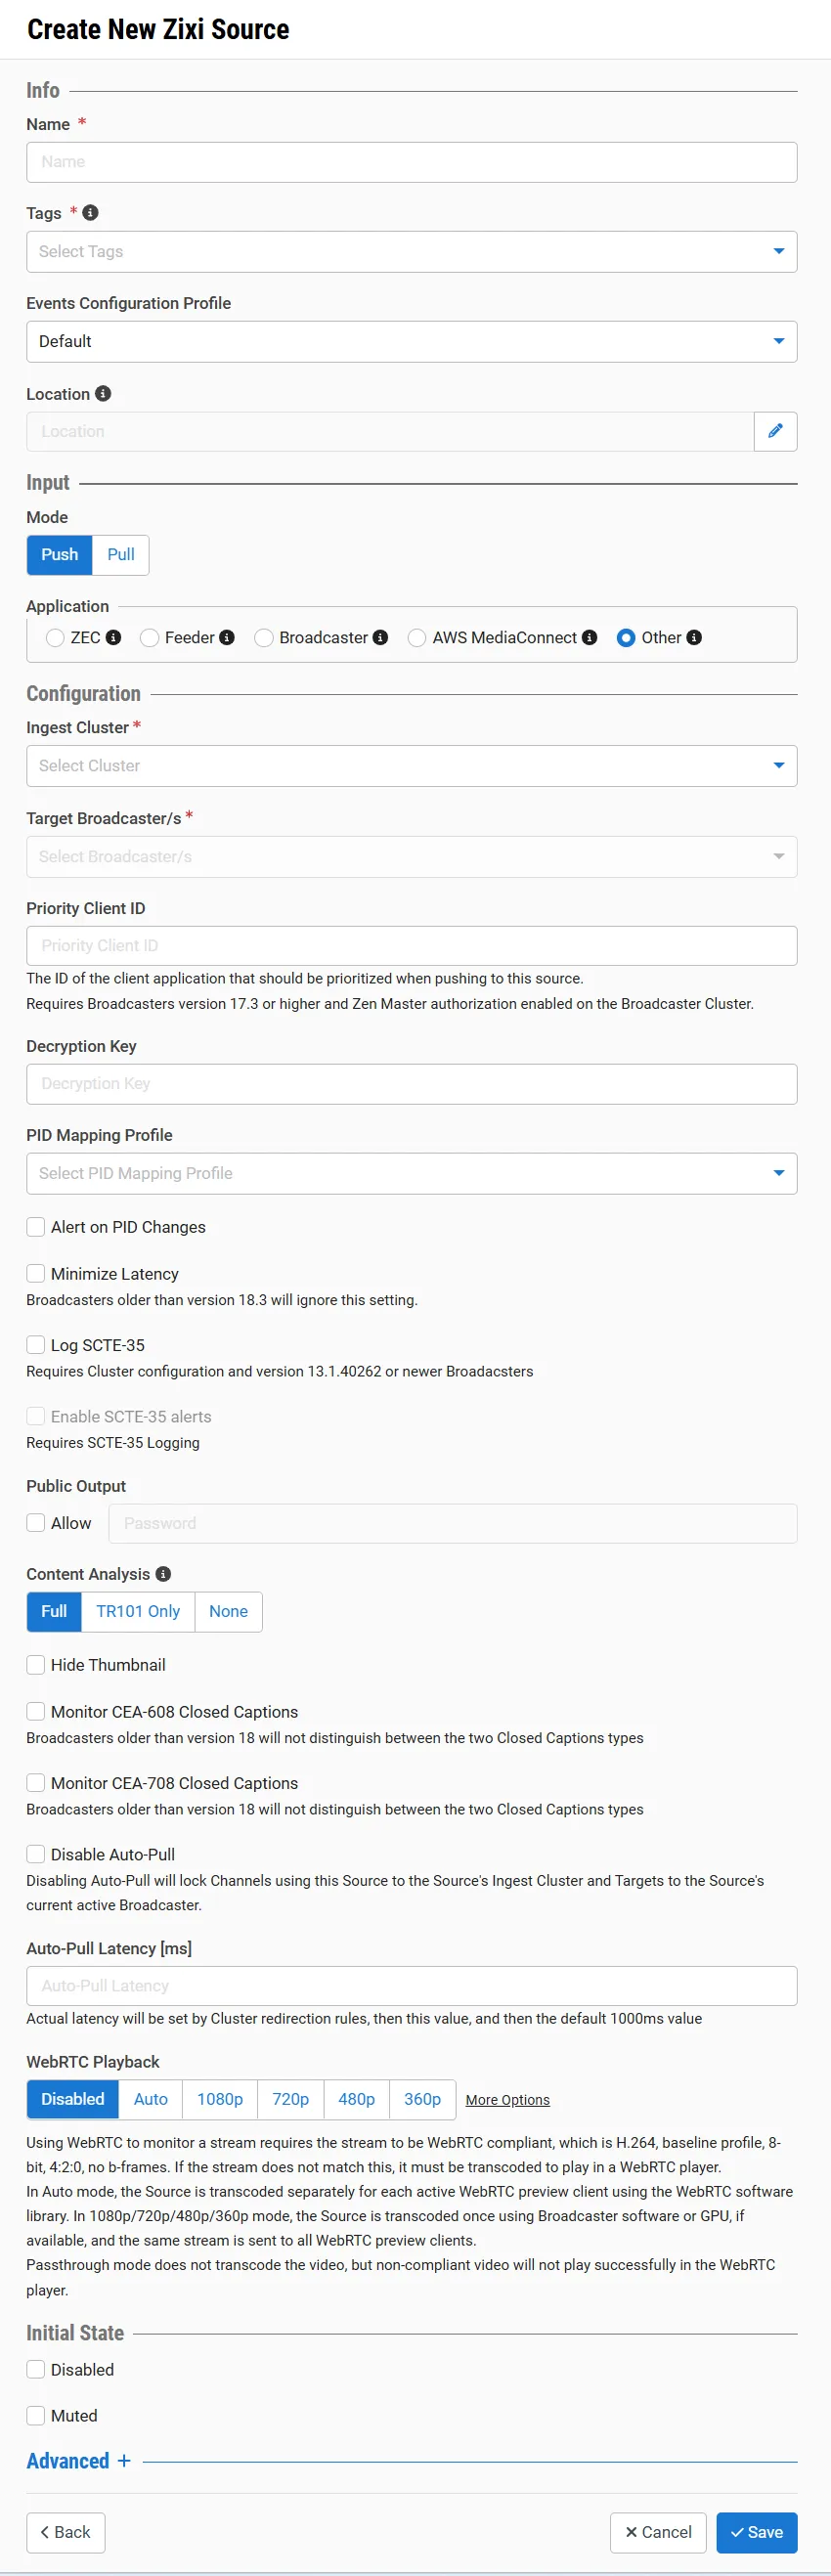
Task: Check Allow for Public Output
Action: pyautogui.click(x=36, y=1523)
